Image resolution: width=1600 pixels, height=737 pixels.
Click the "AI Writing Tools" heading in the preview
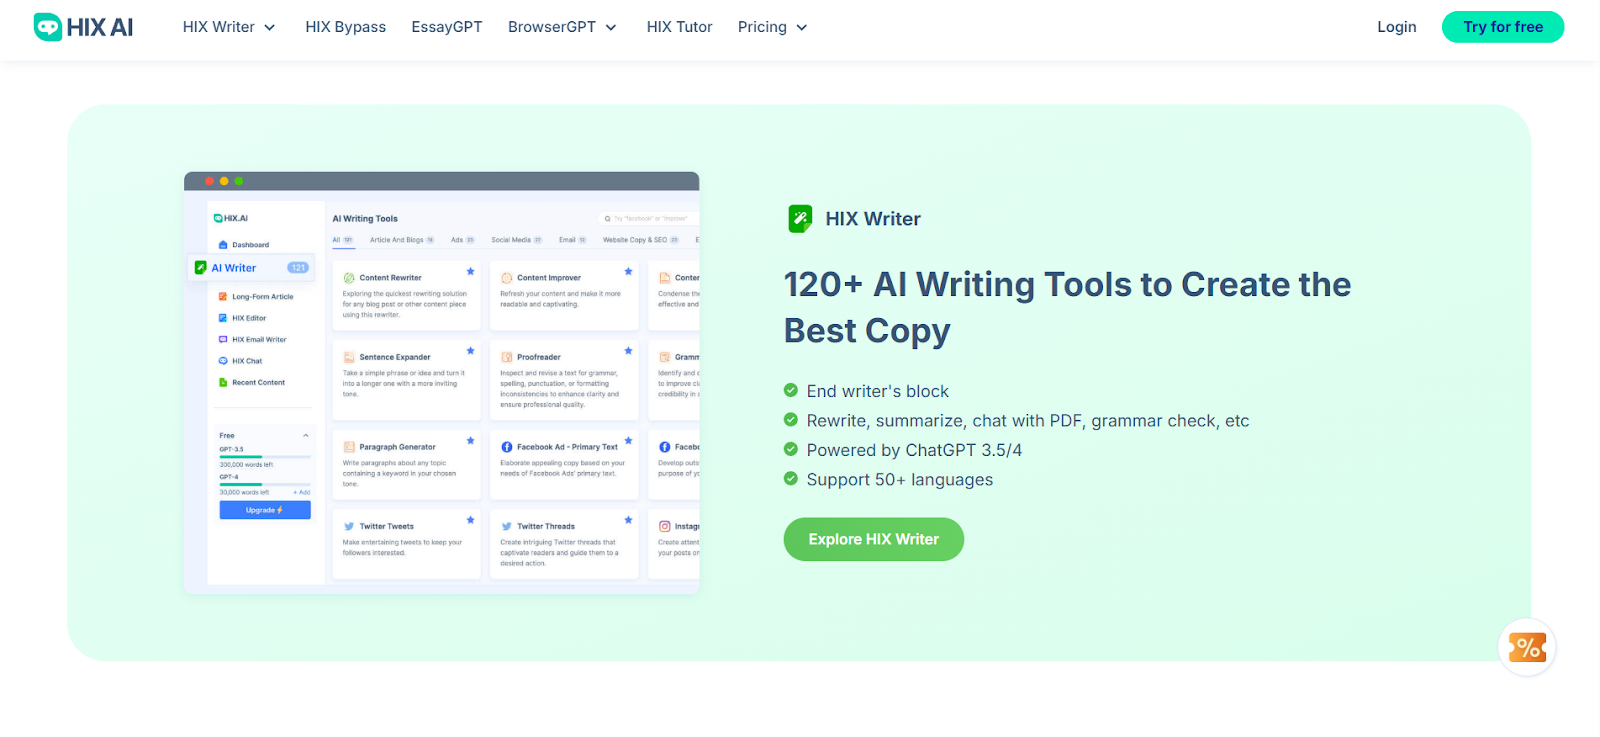click(x=365, y=218)
